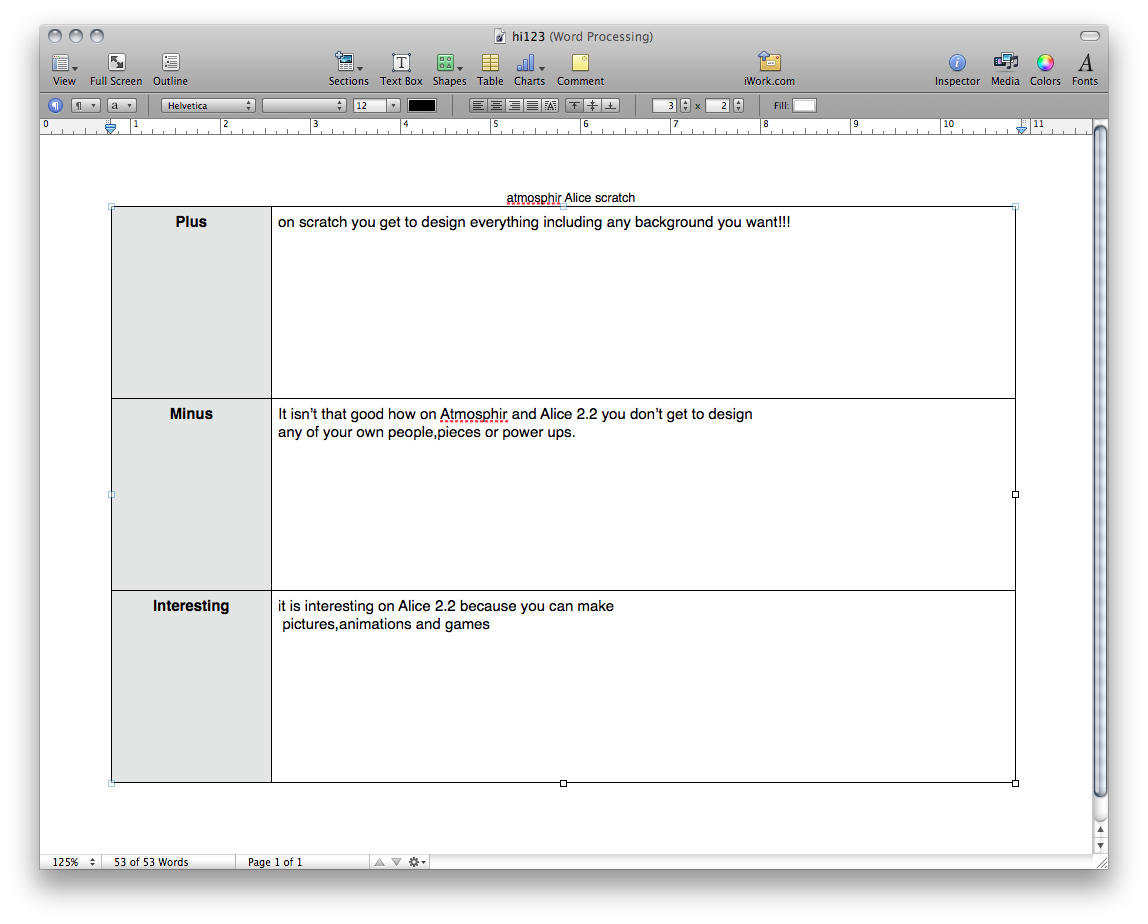1148x924 pixels.
Task: Click the 53 of 53 Words counter
Action: pyautogui.click(x=151, y=862)
